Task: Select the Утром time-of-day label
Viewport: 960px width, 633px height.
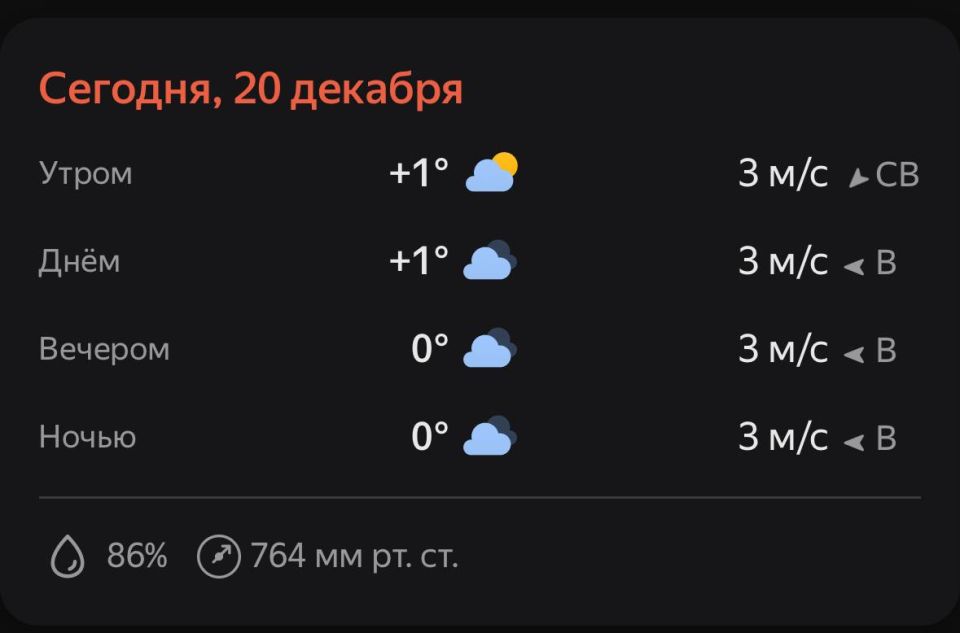Action: click(x=86, y=173)
